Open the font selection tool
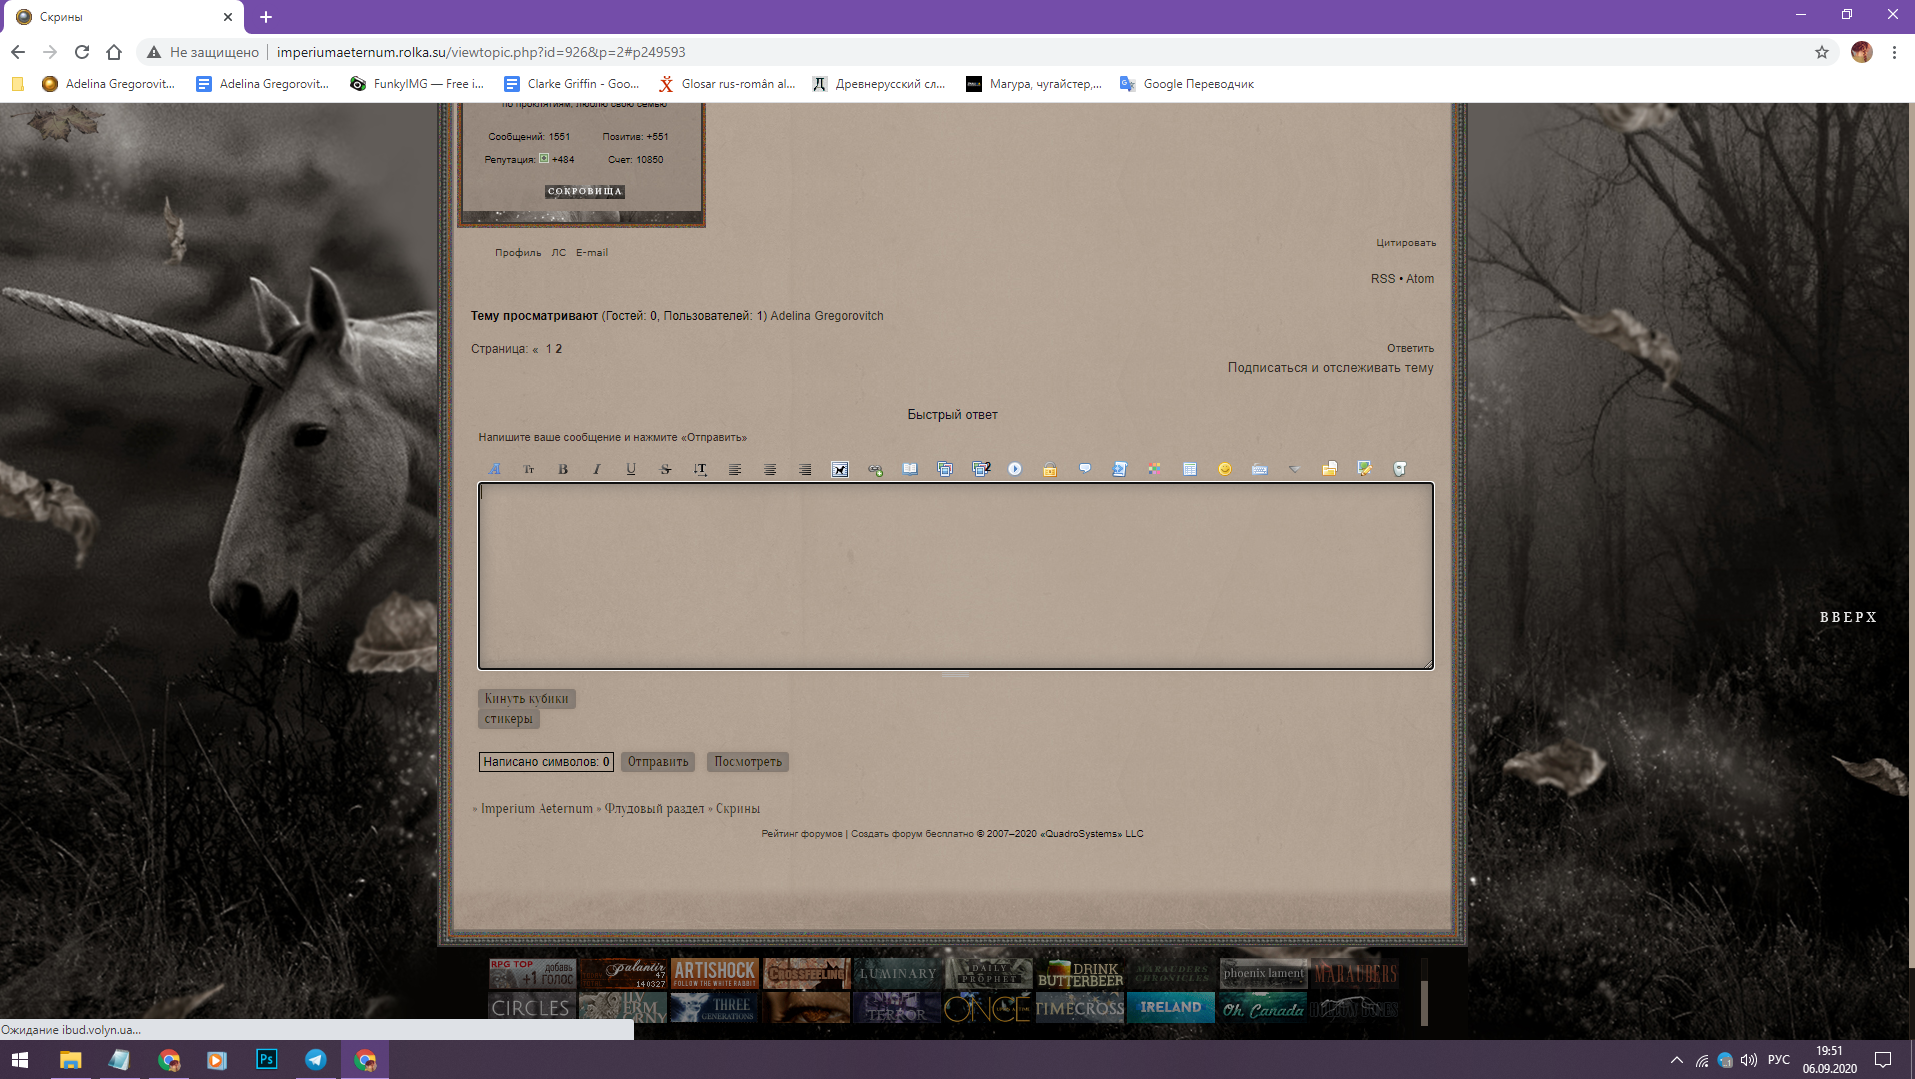Viewport: 1915px width, 1079px height. click(x=494, y=469)
